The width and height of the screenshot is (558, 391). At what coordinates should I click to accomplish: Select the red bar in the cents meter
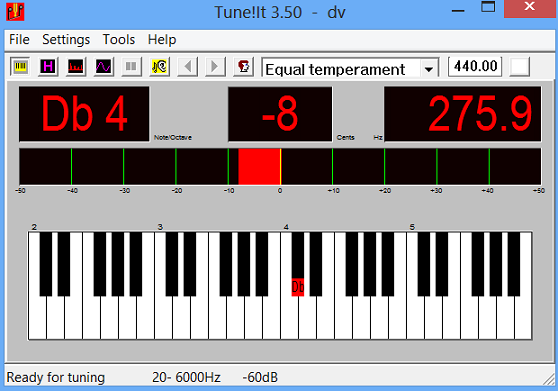click(259, 167)
